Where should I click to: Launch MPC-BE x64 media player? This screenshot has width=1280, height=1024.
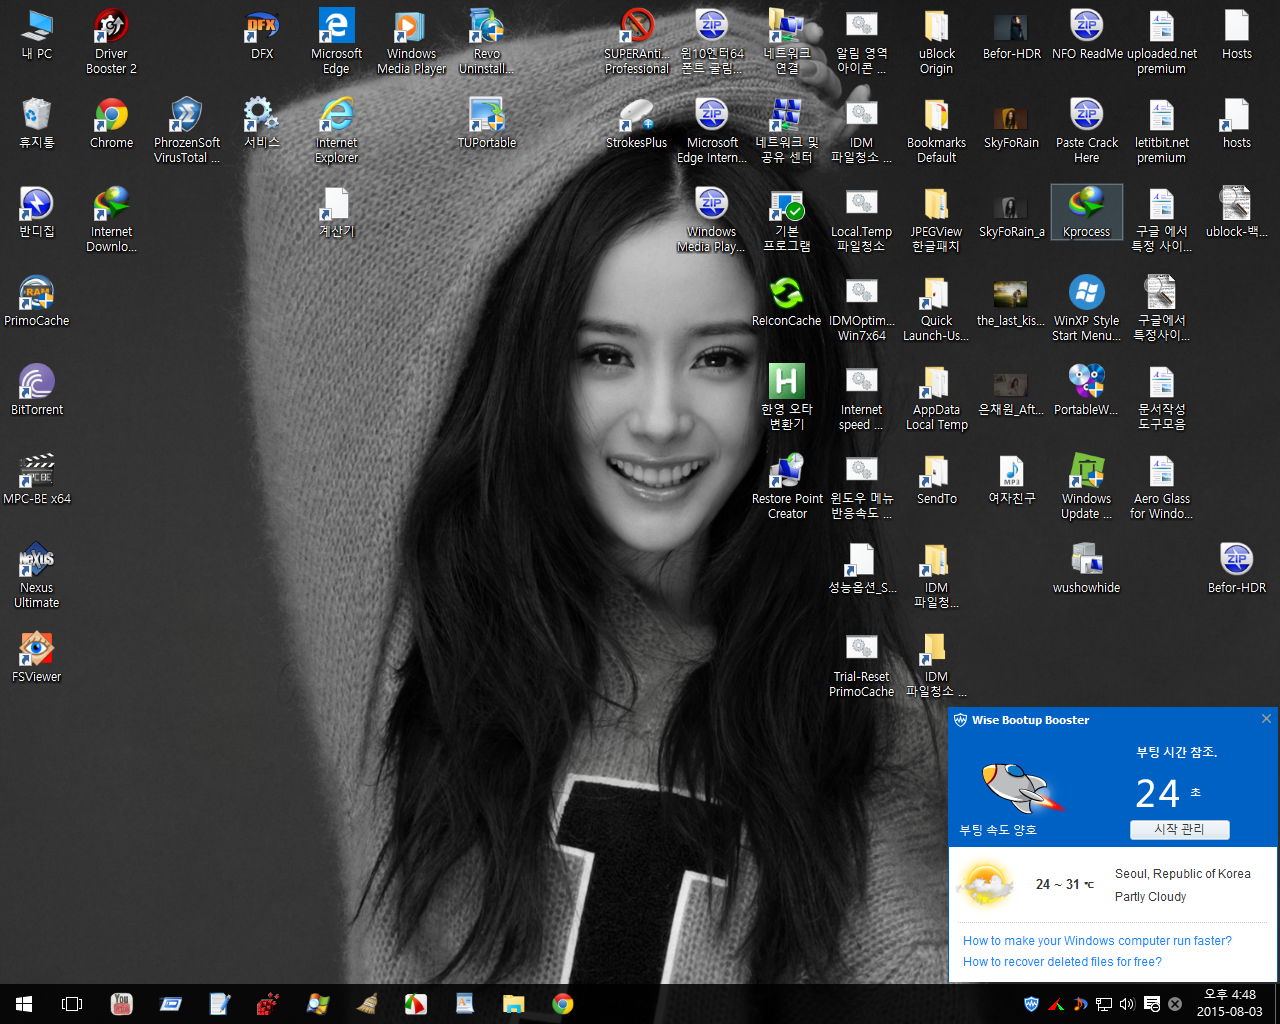(37, 480)
